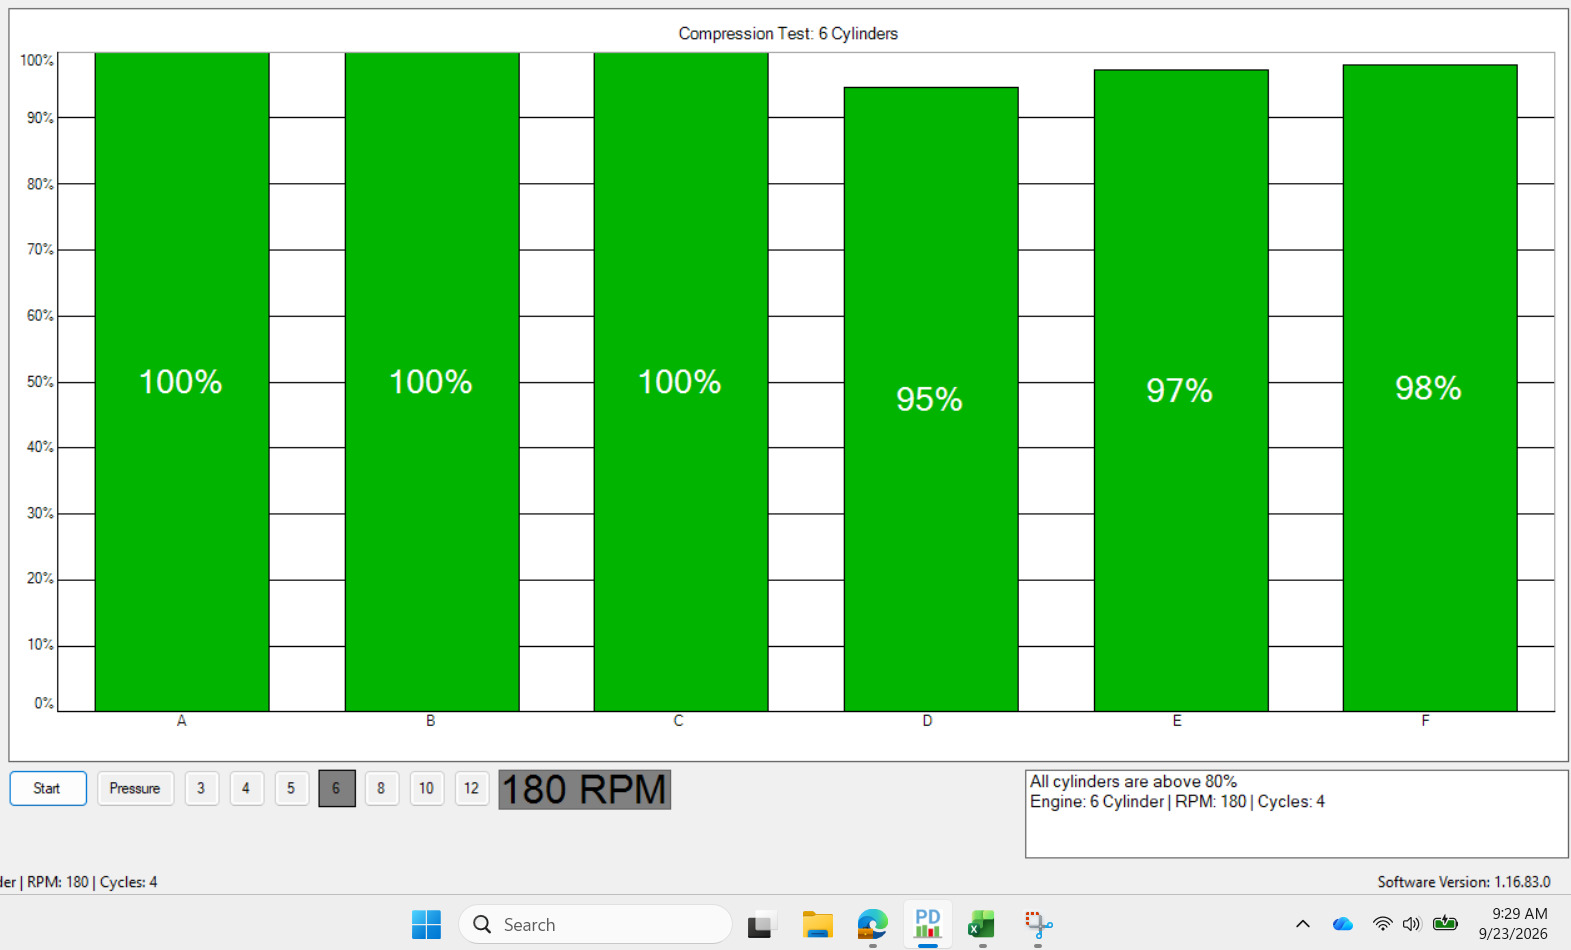The image size is (1571, 950).
Task: Click the volume speaker tray icon
Action: point(1412,924)
